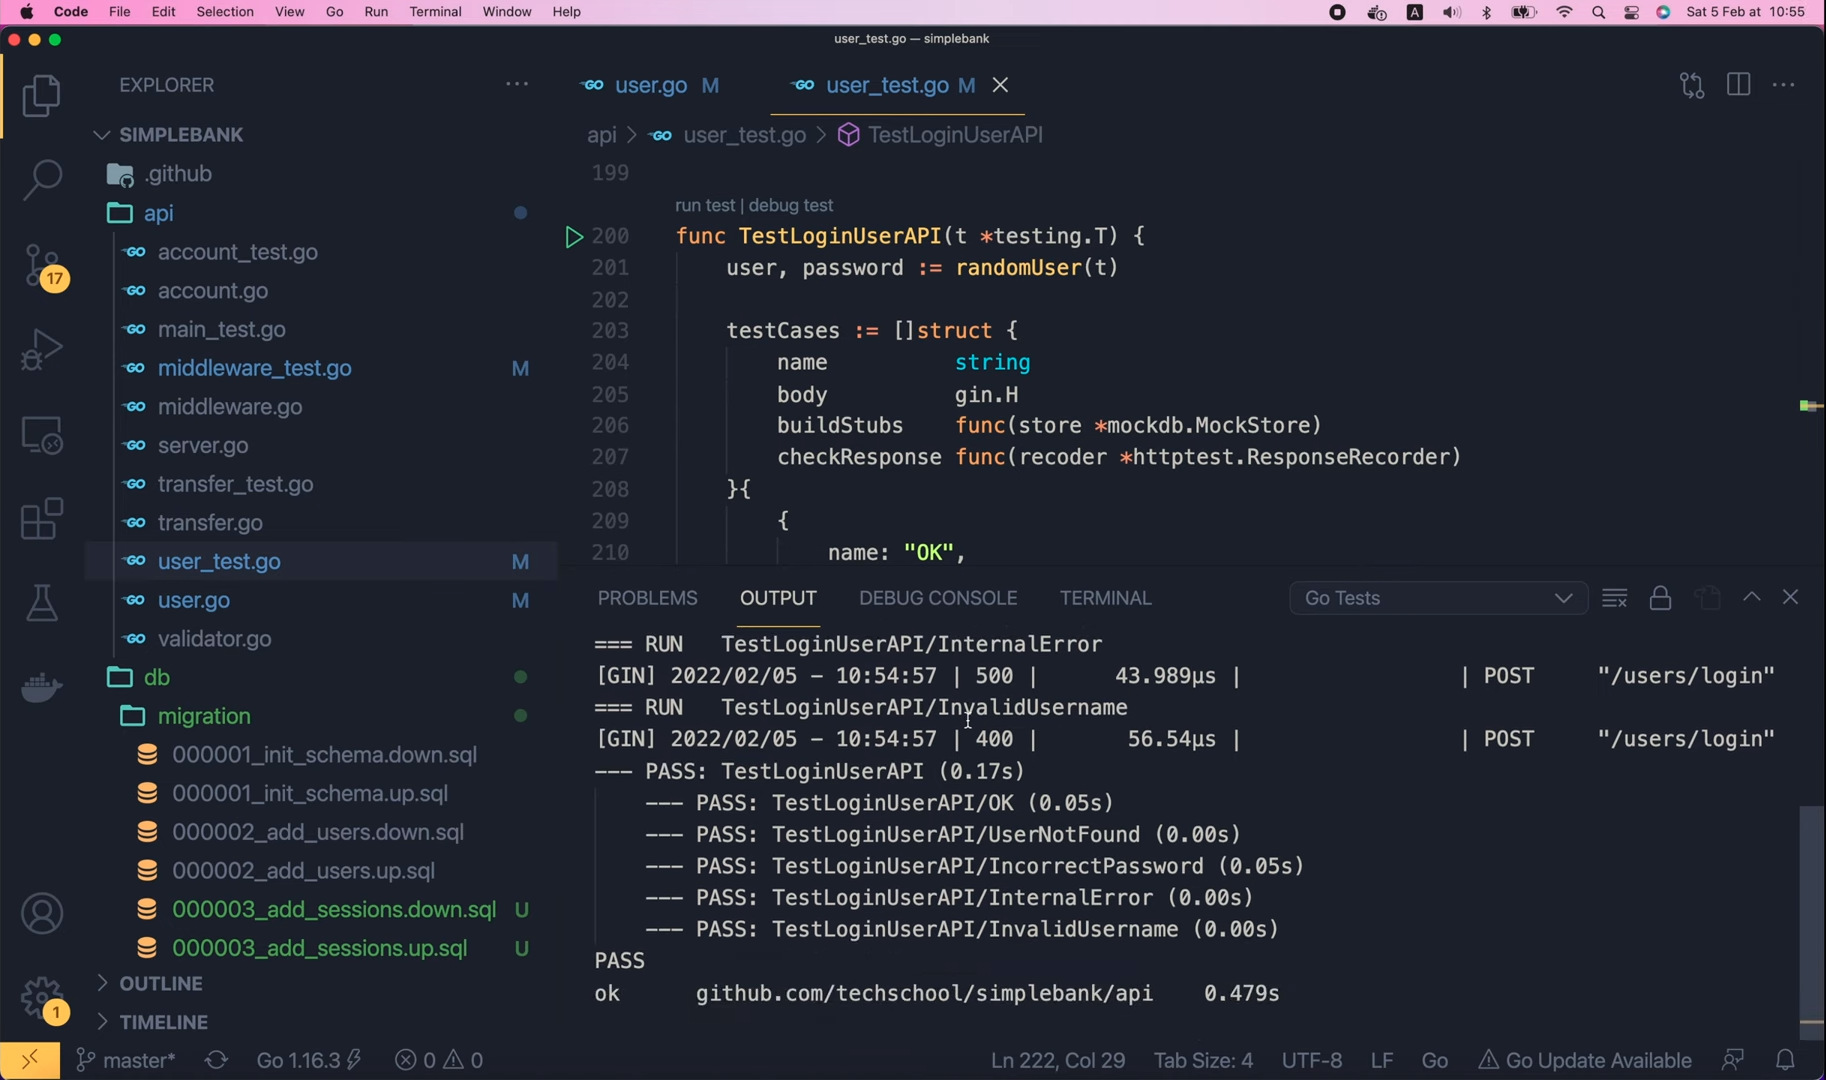Collapse the migration folder
This screenshot has width=1826, height=1080.
pos(204,716)
